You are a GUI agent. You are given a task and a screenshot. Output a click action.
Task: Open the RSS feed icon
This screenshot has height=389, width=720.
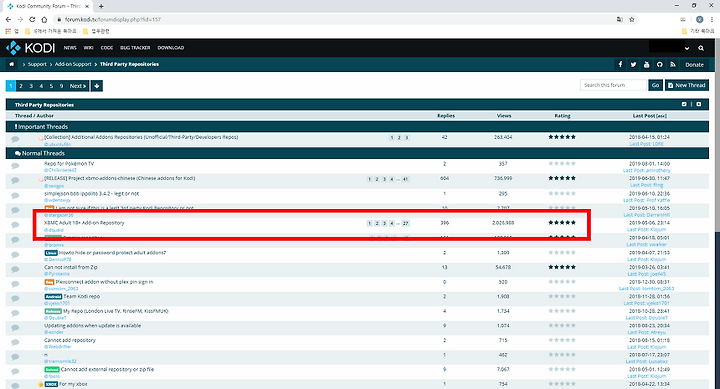point(673,65)
